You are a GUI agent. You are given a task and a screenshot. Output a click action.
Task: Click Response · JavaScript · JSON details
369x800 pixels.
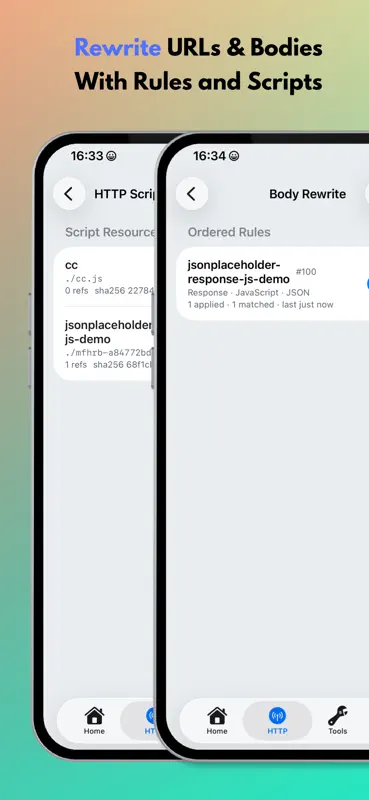(x=249, y=293)
